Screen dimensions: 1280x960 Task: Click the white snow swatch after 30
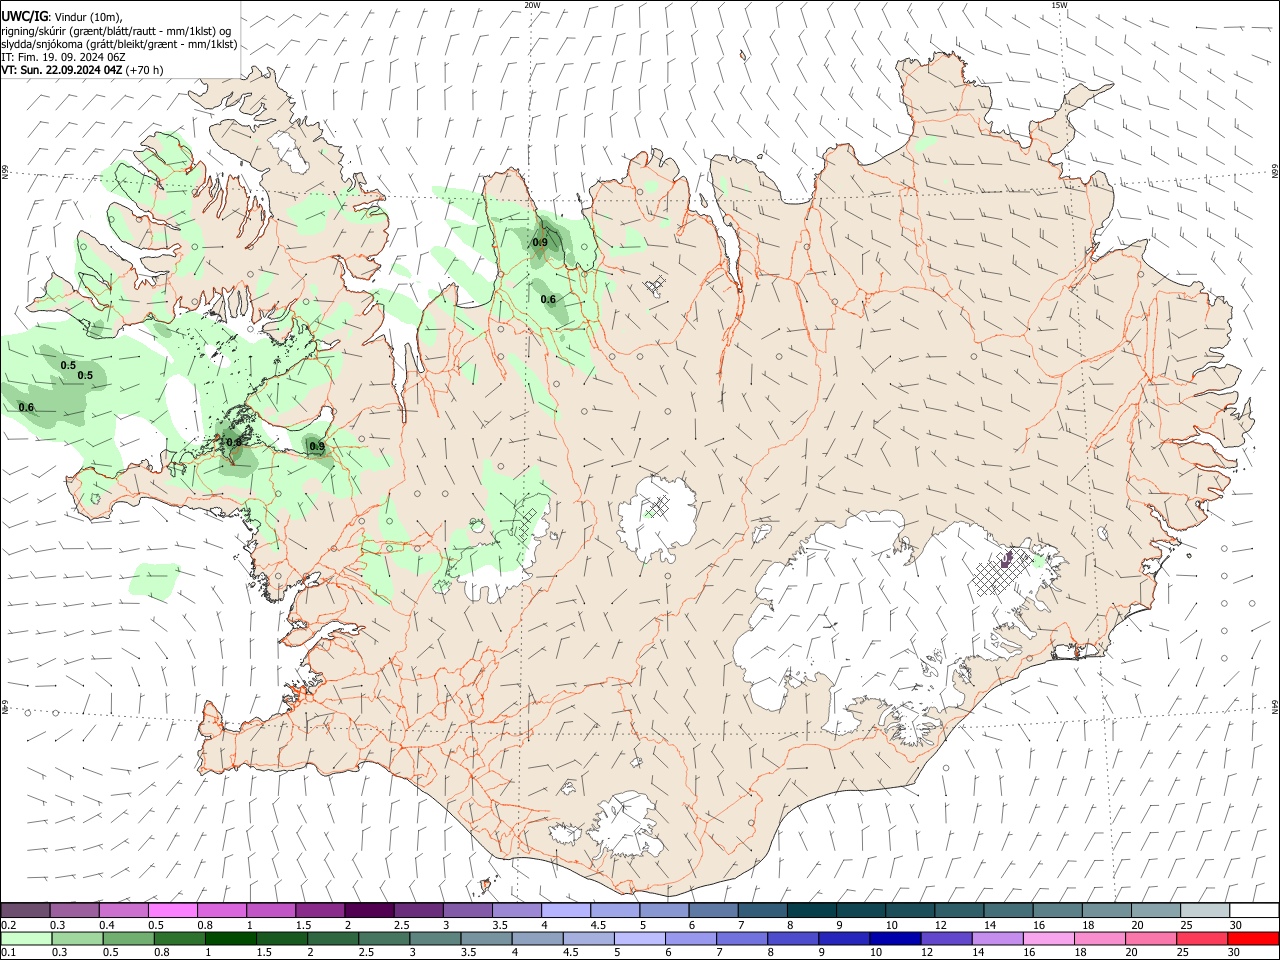point(1254,911)
